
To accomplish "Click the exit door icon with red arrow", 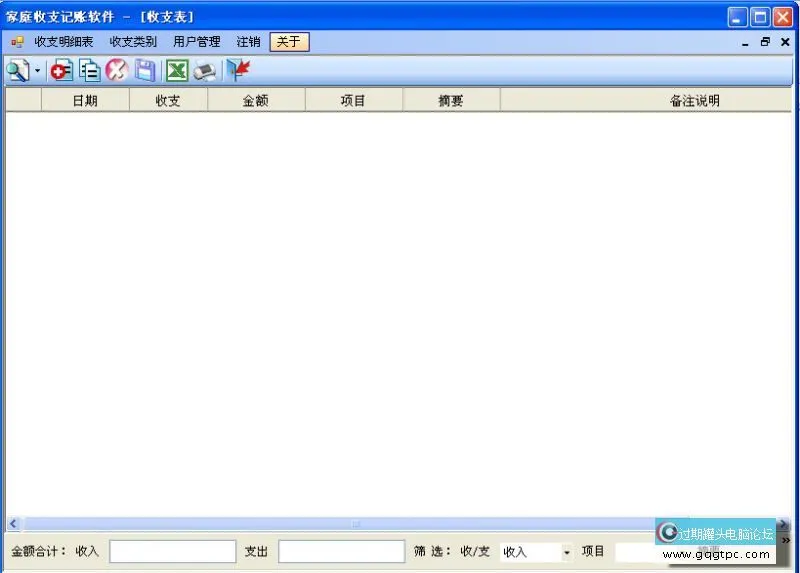I will click(238, 70).
